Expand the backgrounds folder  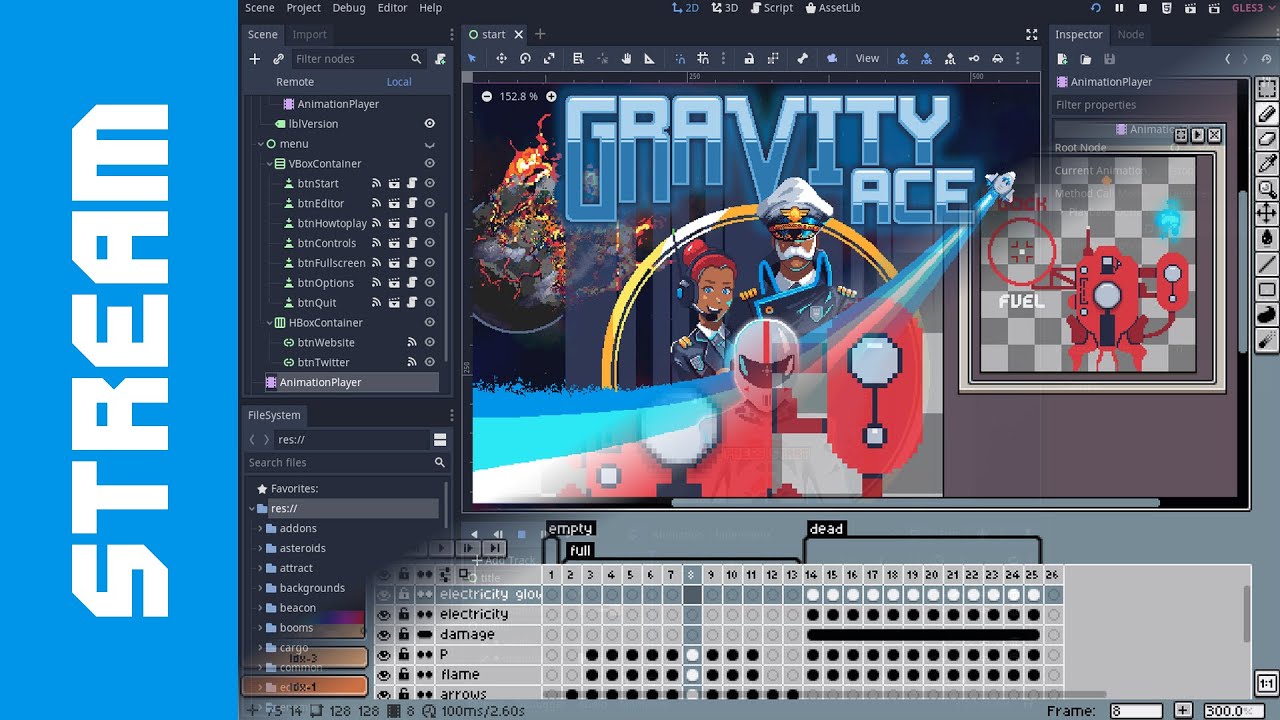(x=260, y=588)
